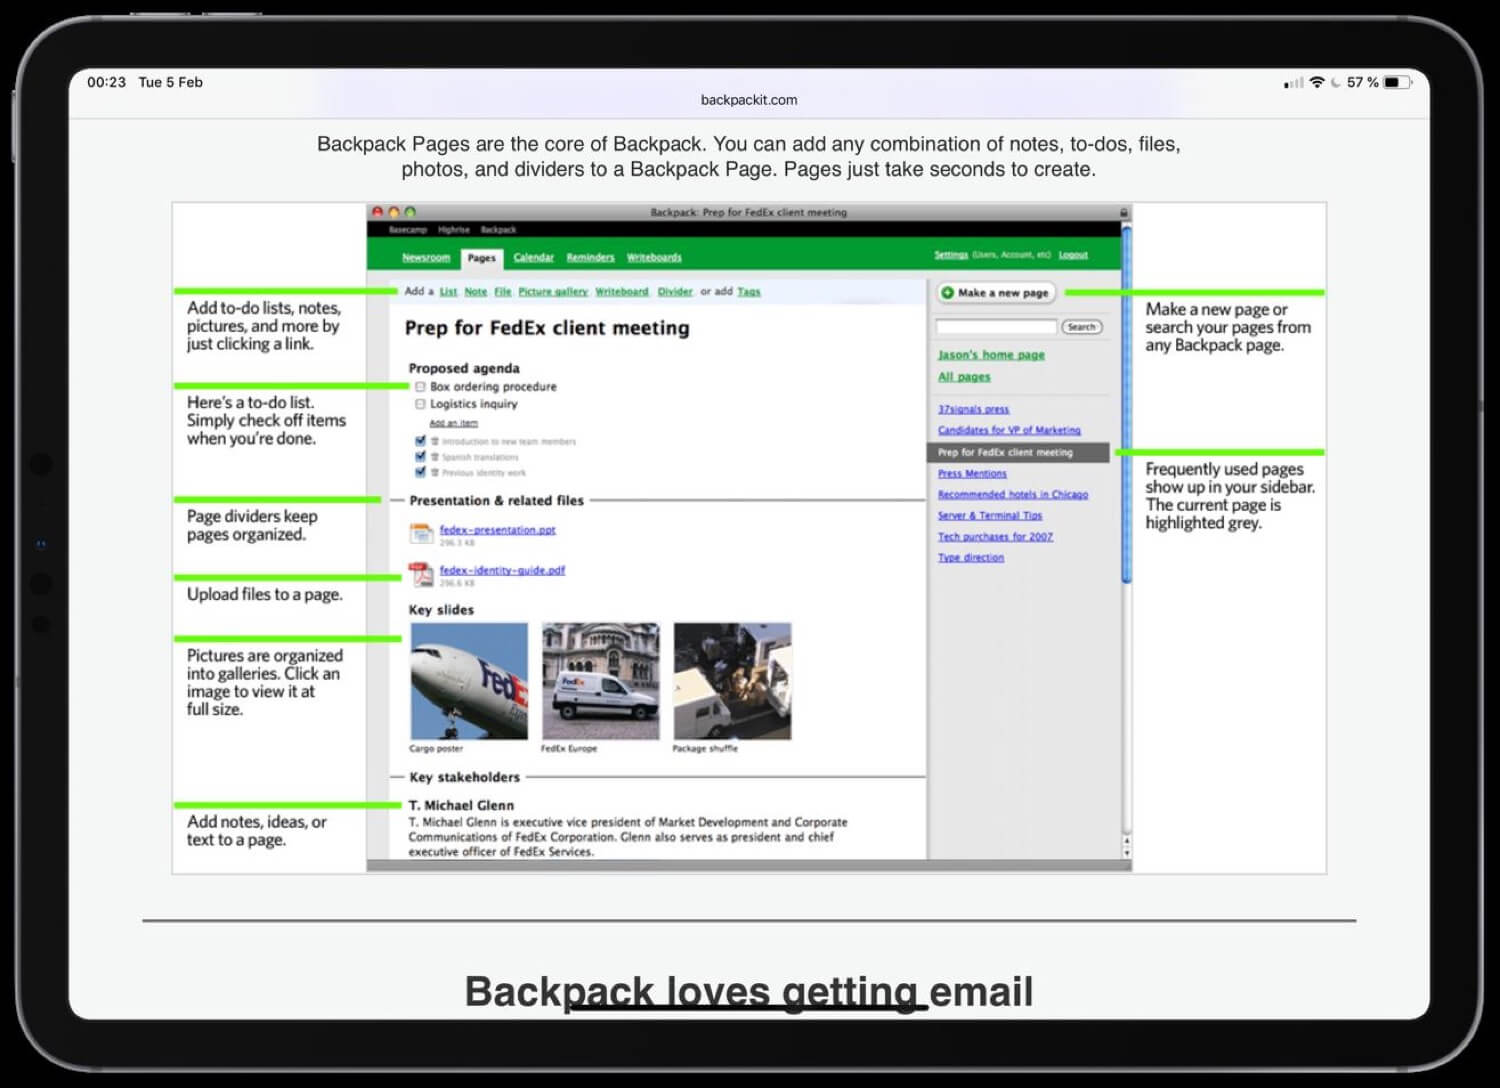Open 'Press Mentions' sidebar page
The width and height of the screenshot is (1500, 1088).
coord(972,474)
